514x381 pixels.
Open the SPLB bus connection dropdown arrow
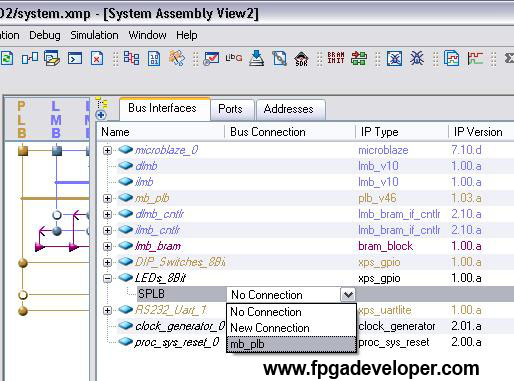pyautogui.click(x=348, y=295)
